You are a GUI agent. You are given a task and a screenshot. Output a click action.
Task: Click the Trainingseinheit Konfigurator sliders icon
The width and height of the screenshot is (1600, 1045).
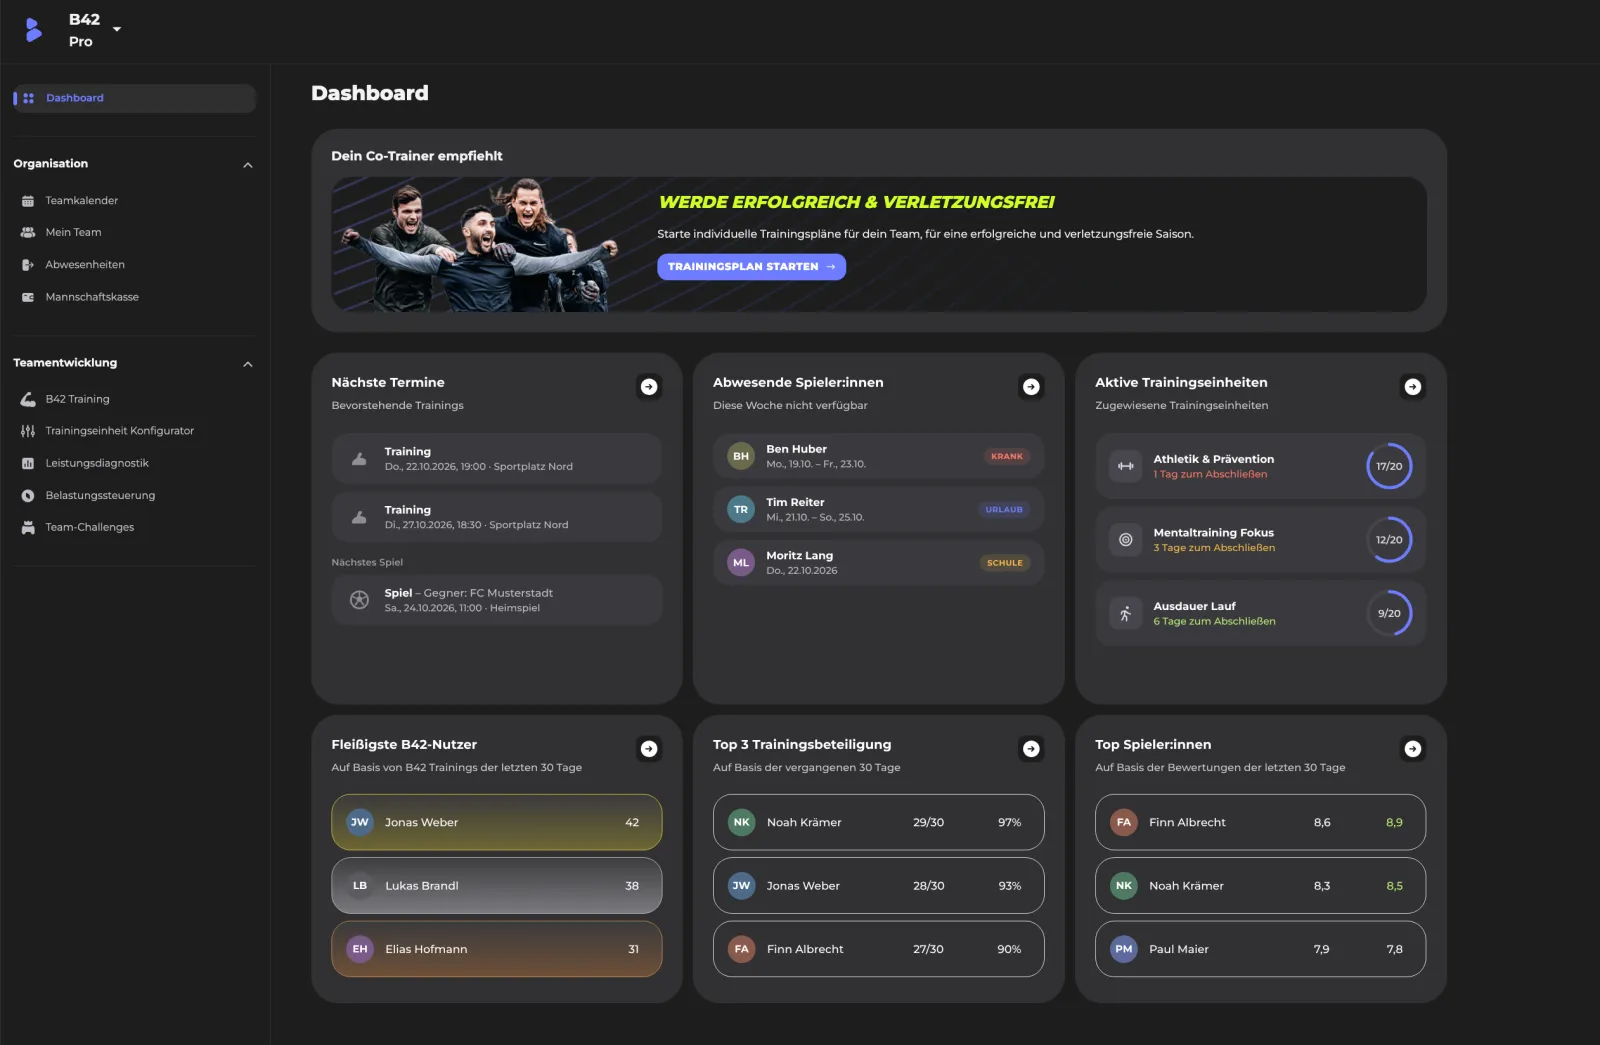tap(28, 431)
